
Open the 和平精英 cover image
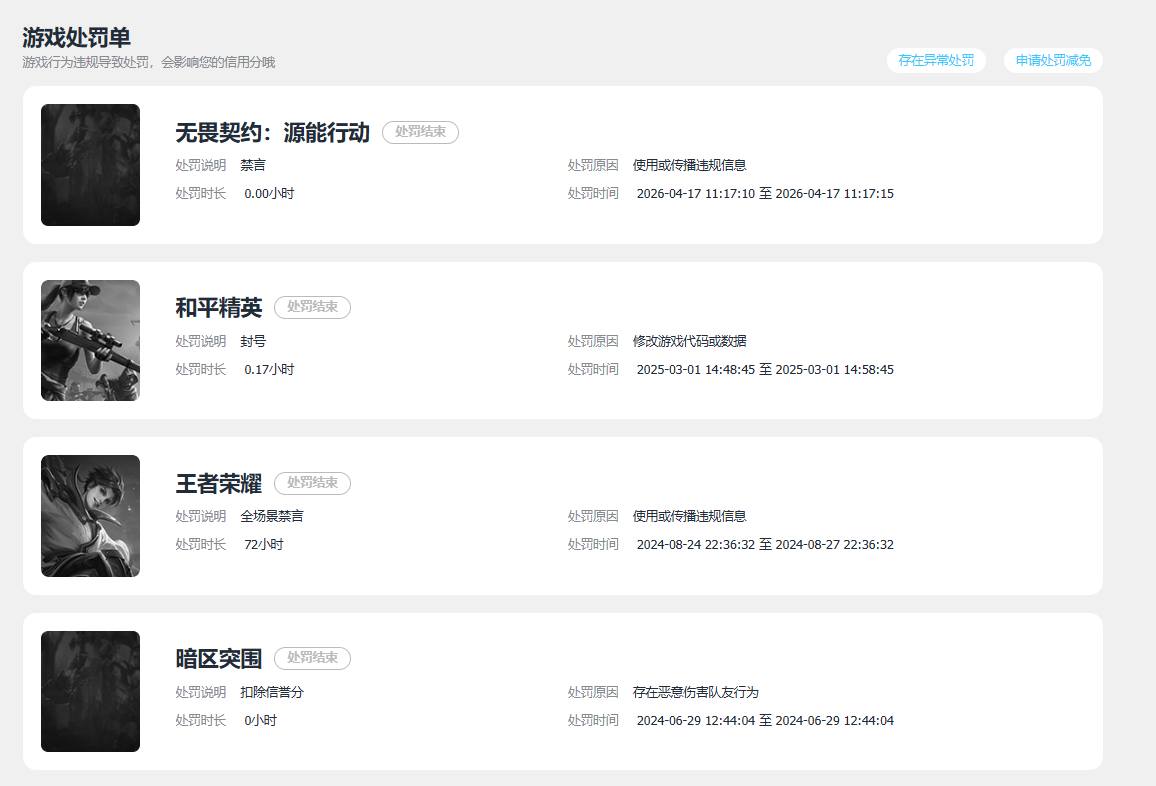[x=90, y=341]
